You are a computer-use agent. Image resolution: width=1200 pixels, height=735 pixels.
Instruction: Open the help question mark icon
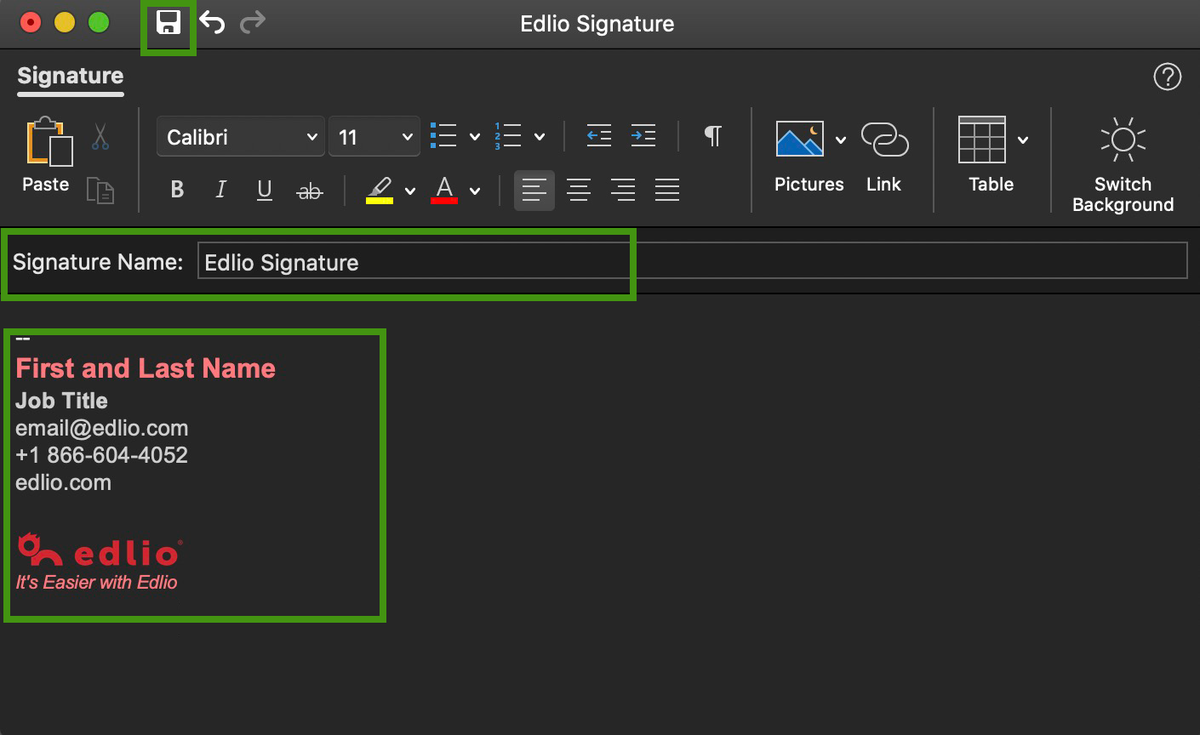1167,77
